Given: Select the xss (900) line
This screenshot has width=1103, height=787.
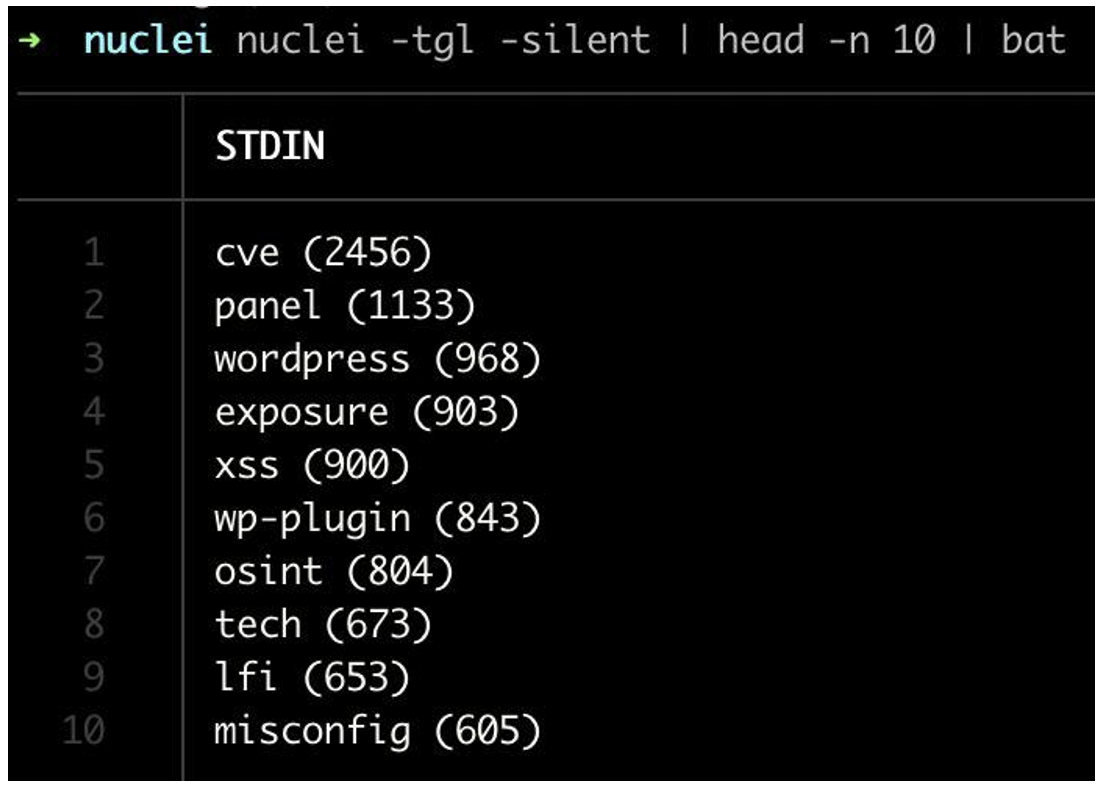Looking at the screenshot, I should point(312,465).
